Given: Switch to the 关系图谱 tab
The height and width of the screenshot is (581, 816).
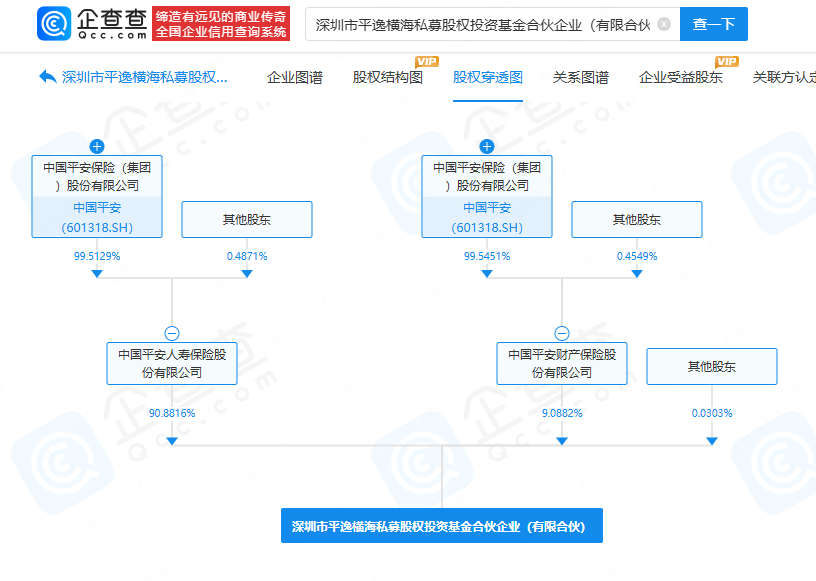Looking at the screenshot, I should (x=581, y=78).
